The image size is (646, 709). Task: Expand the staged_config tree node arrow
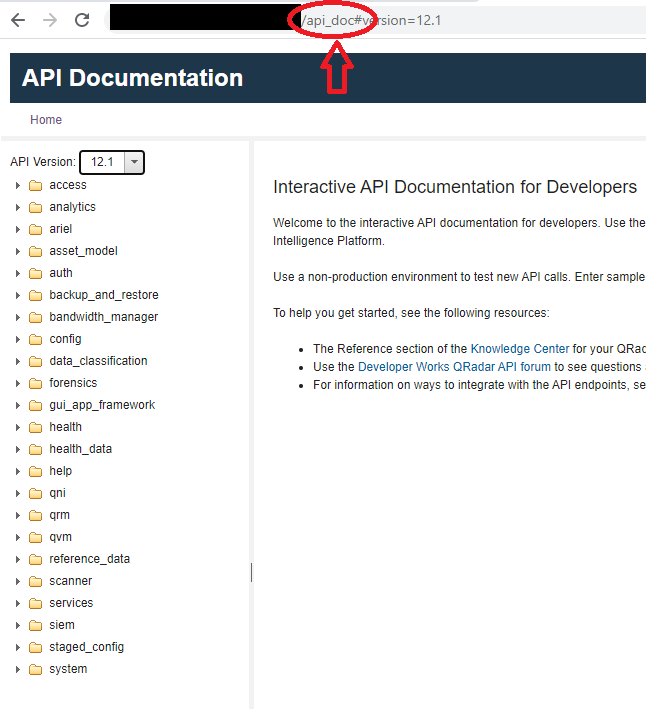[x=18, y=648]
